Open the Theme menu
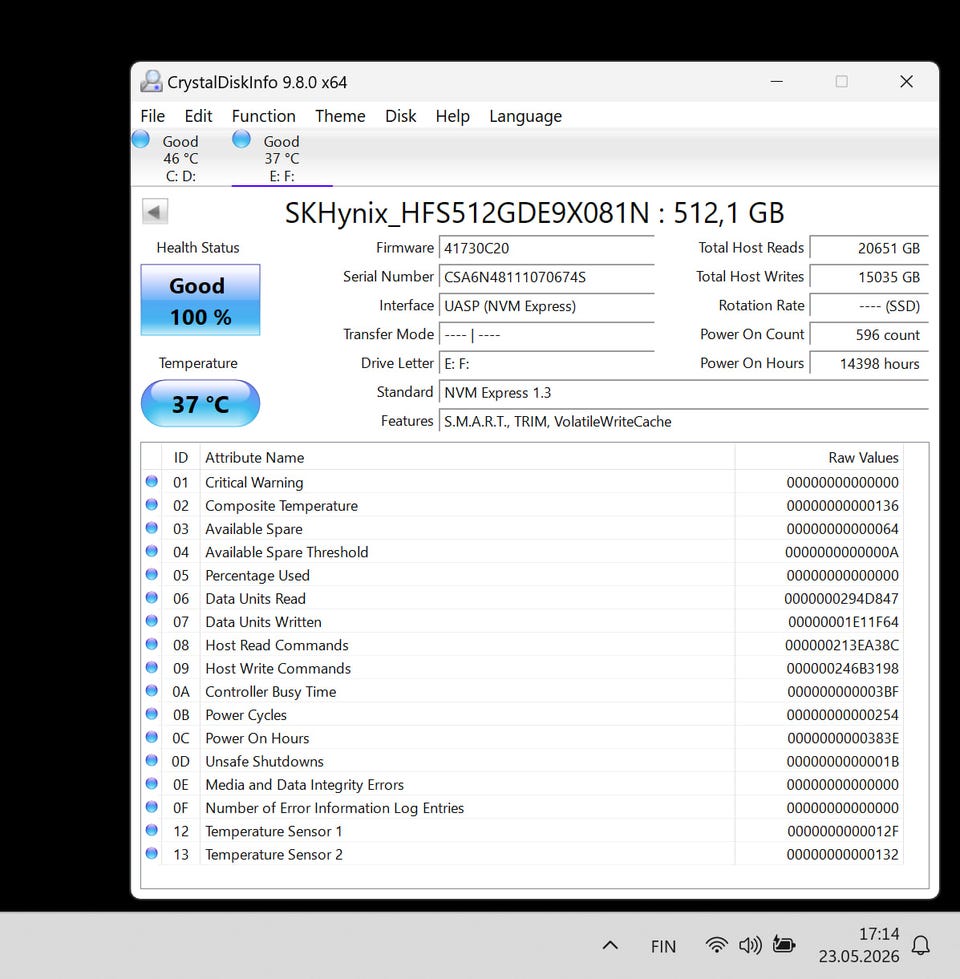Screen dimensions: 960x979 click(340, 116)
